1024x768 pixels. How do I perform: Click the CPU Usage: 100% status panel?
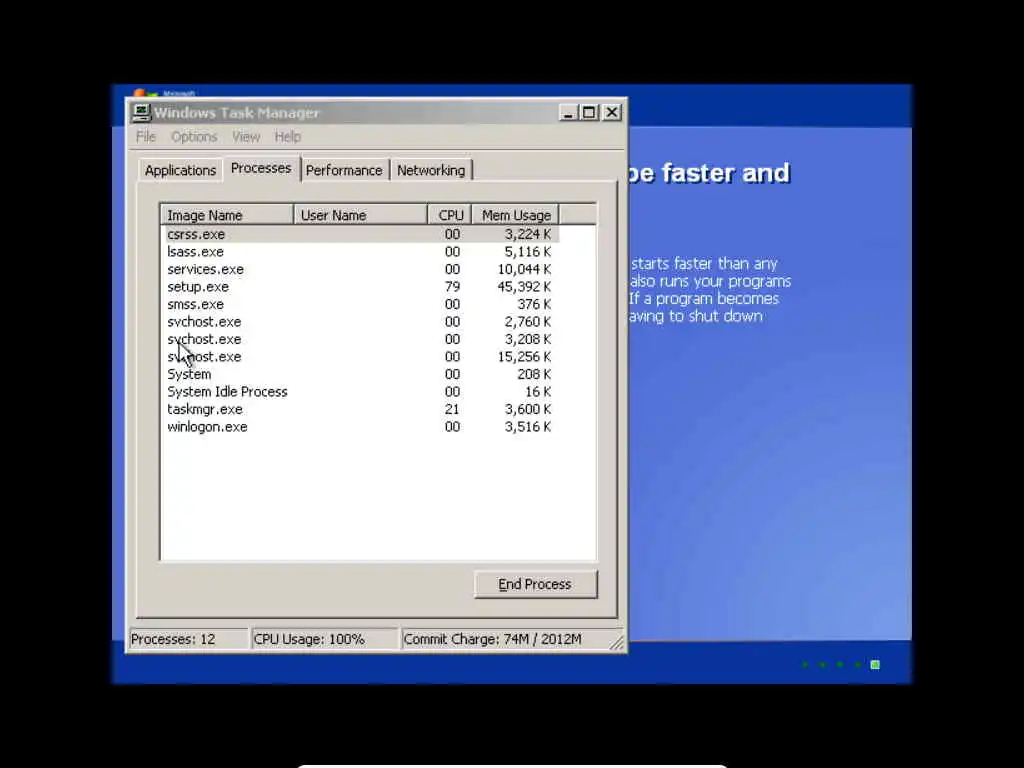point(325,639)
